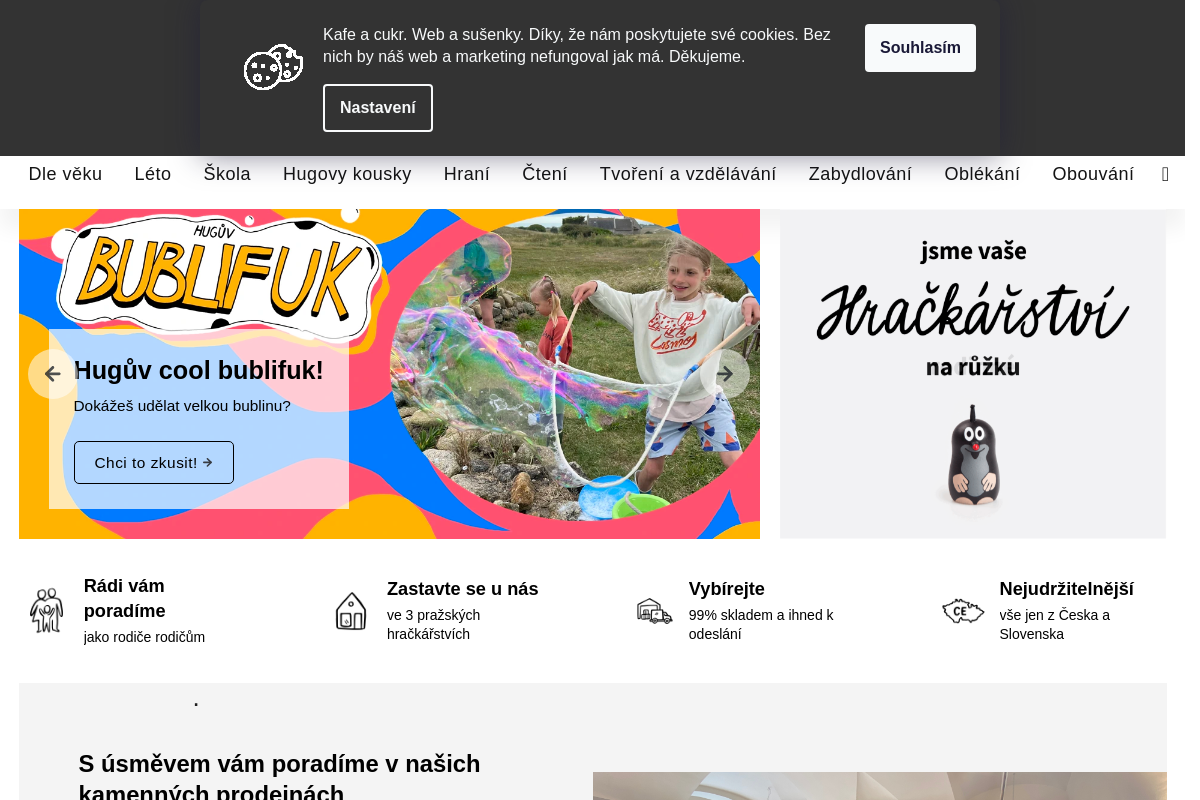Open cookie Nastavení settings
The height and width of the screenshot is (800, 1200).
[x=378, y=108]
